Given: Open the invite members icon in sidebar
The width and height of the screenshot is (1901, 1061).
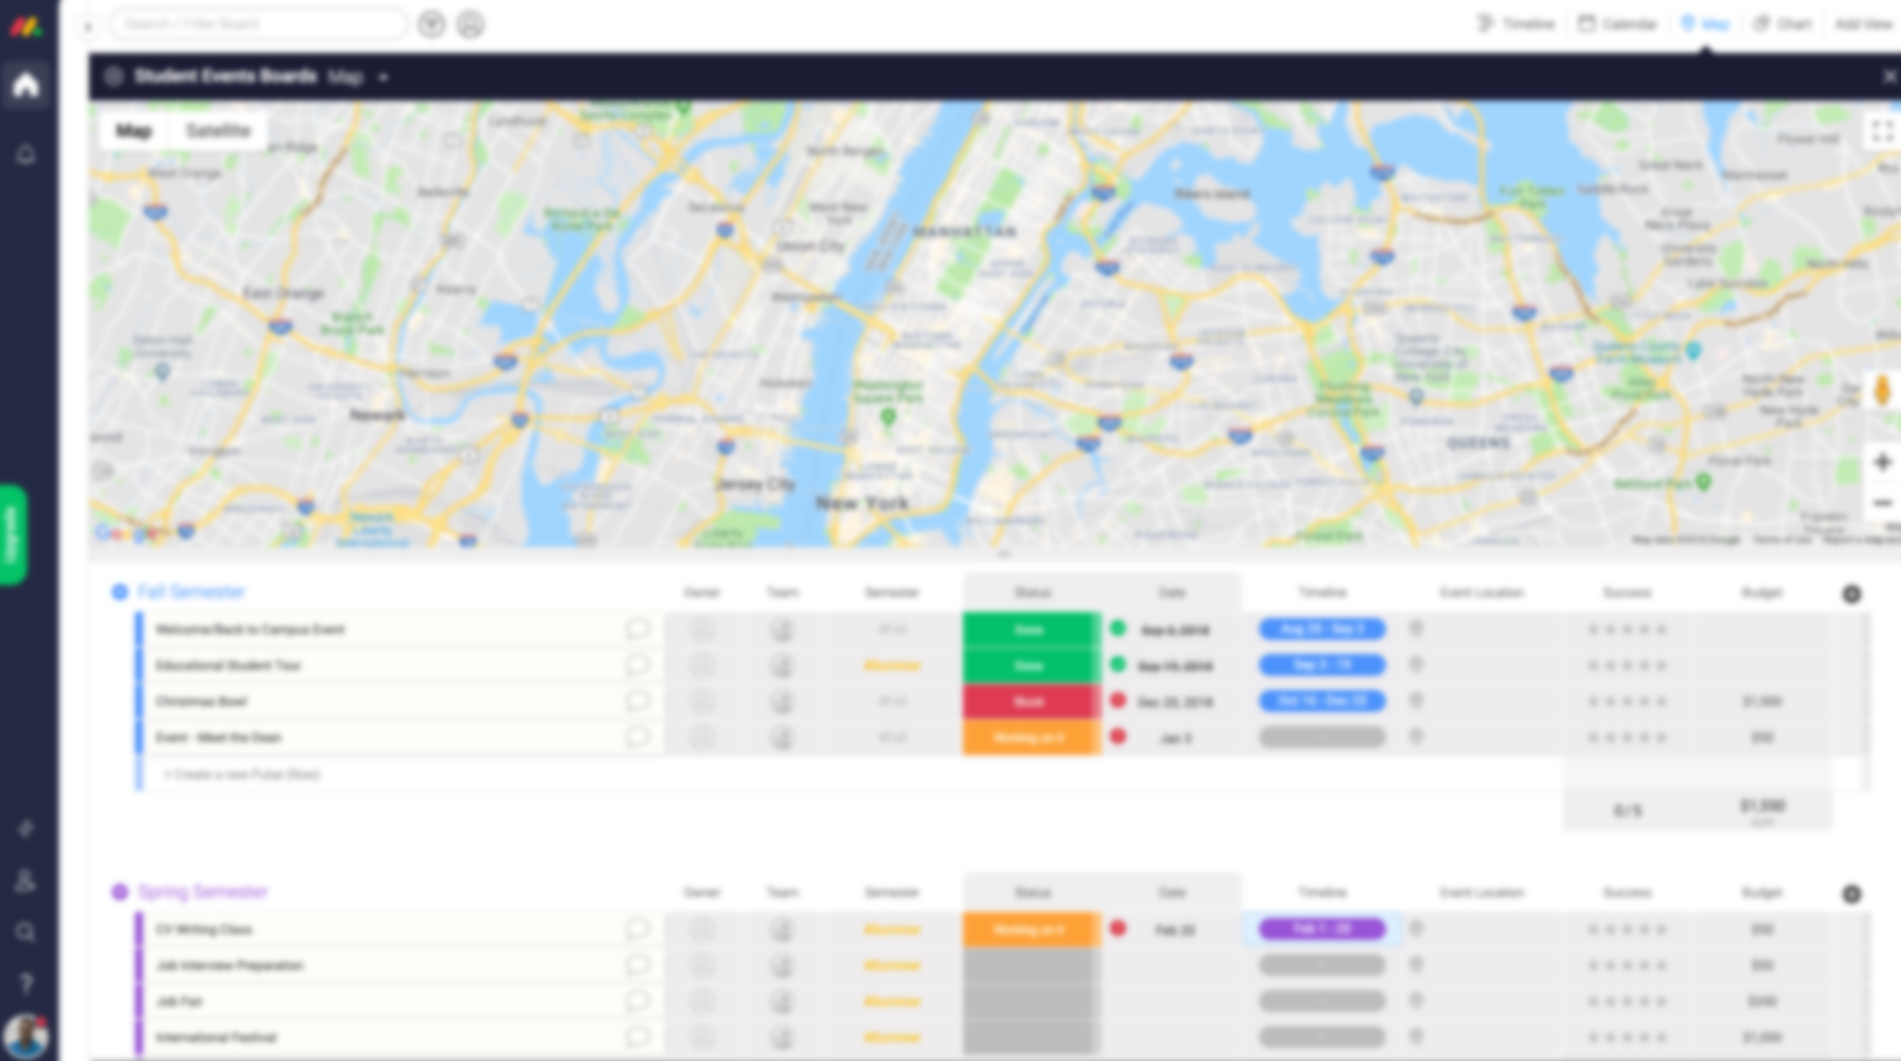Looking at the screenshot, I should tap(26, 881).
